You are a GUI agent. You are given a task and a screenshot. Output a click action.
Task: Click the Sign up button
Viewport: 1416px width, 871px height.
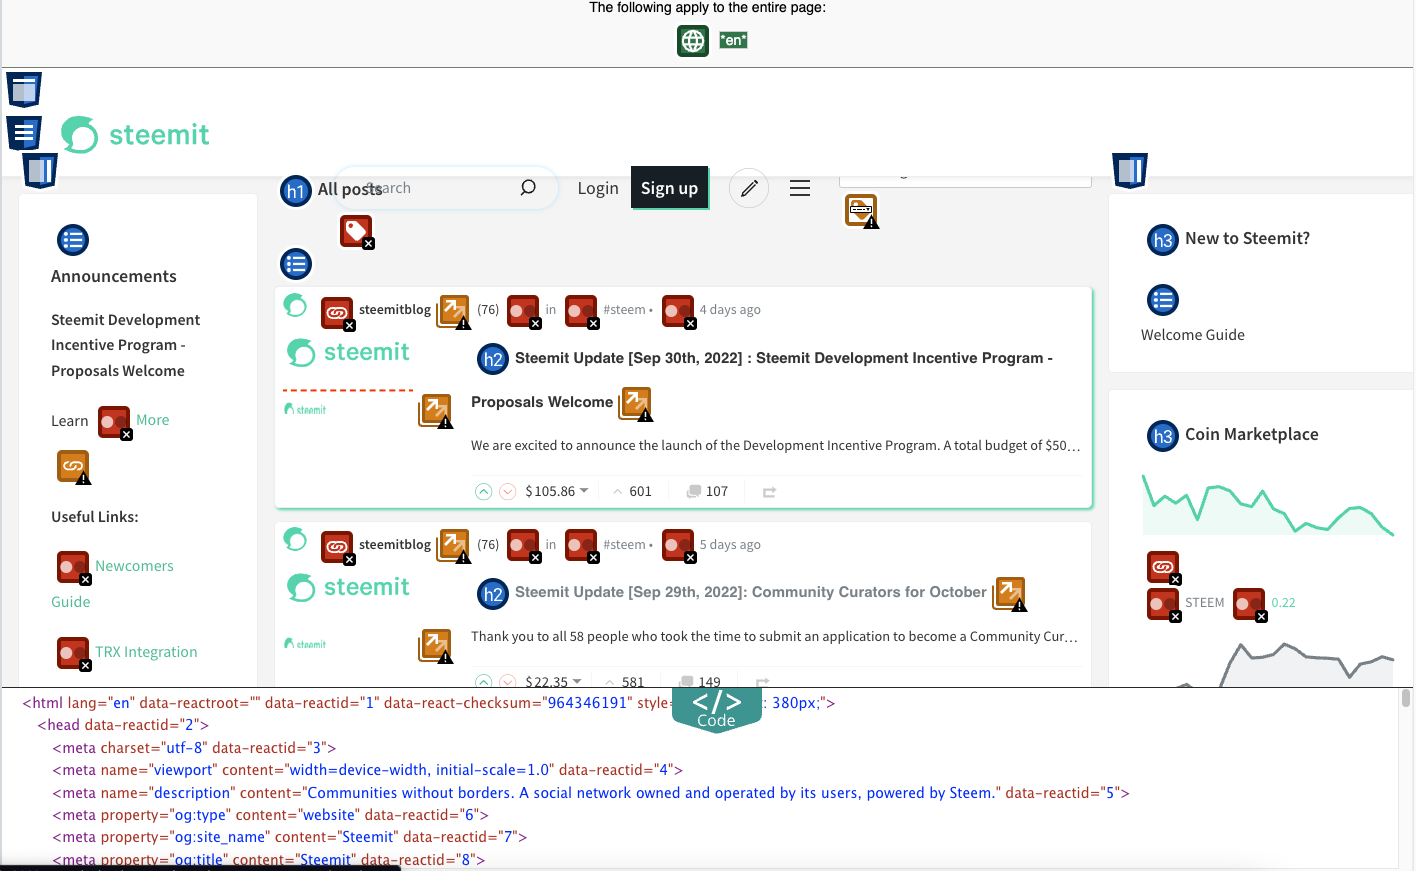coord(669,188)
